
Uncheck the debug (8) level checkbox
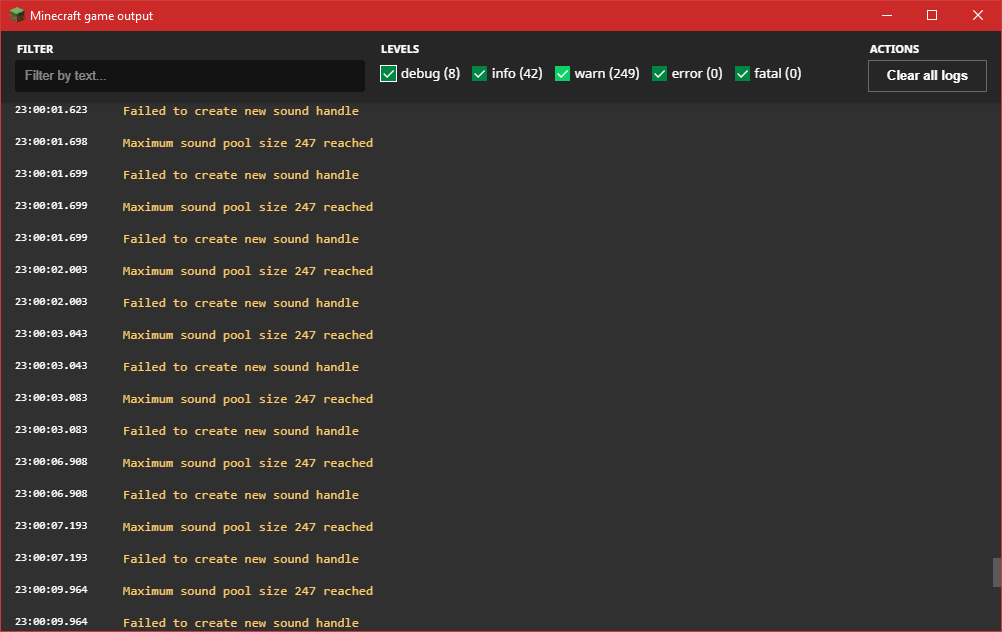coord(389,74)
